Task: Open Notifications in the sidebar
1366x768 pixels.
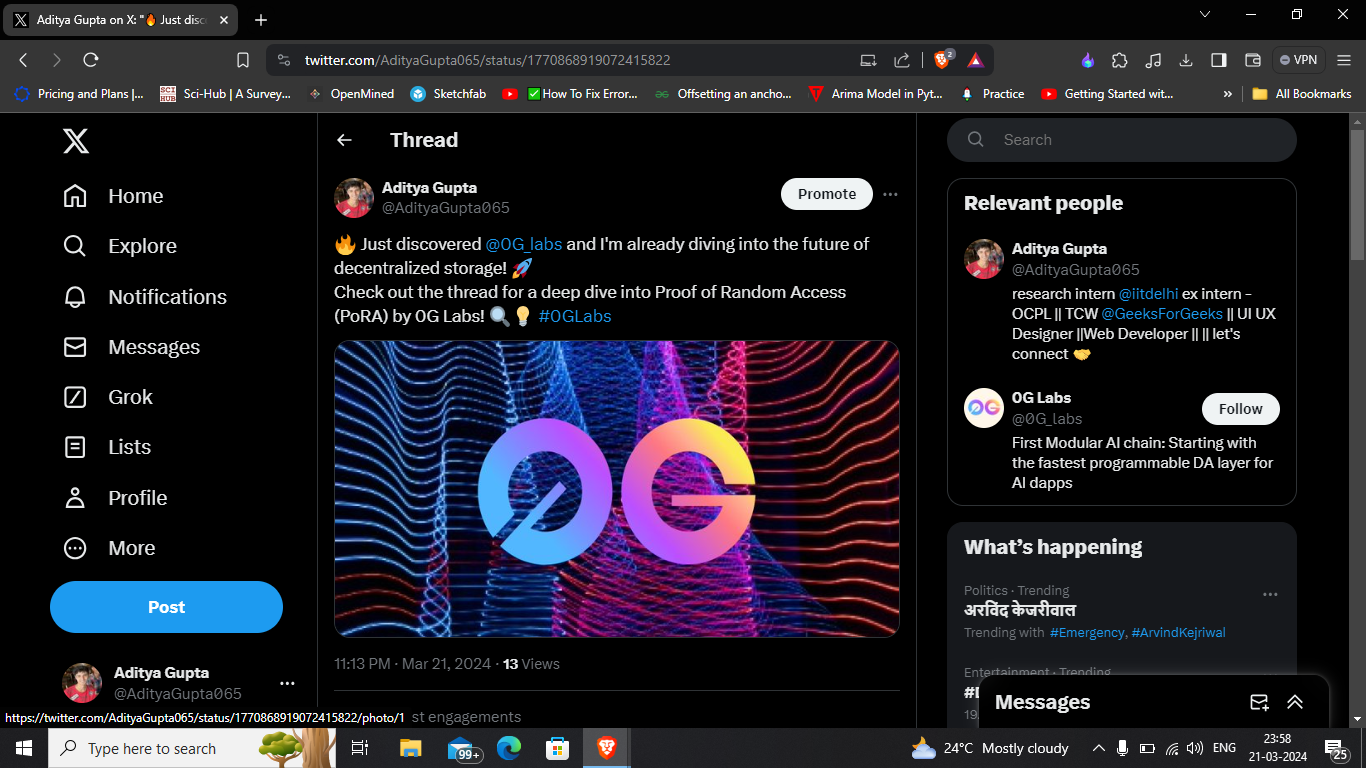Action: [144, 297]
